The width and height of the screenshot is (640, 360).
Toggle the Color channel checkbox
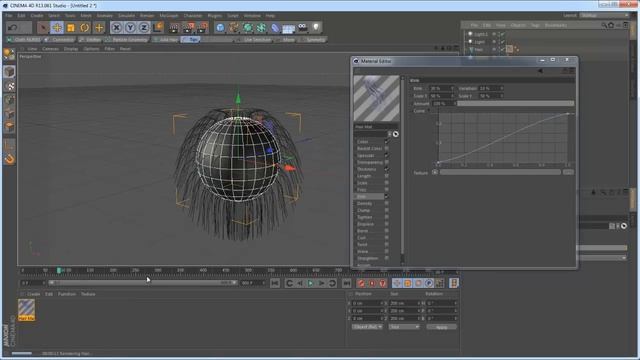(386, 142)
